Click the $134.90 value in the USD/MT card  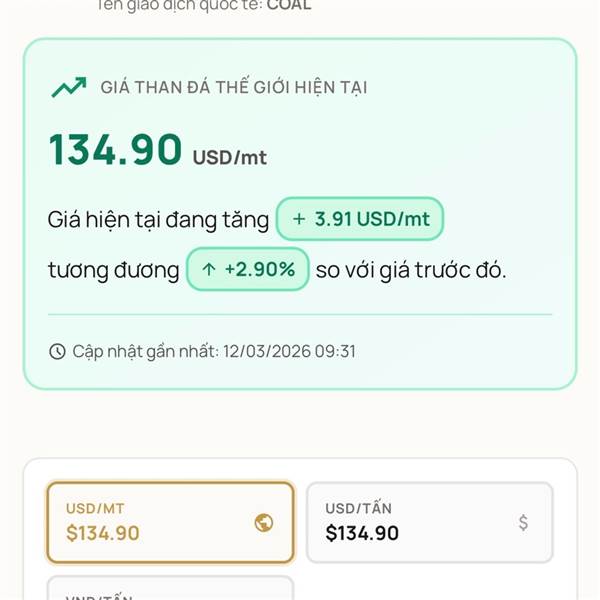pyautogui.click(x=103, y=533)
